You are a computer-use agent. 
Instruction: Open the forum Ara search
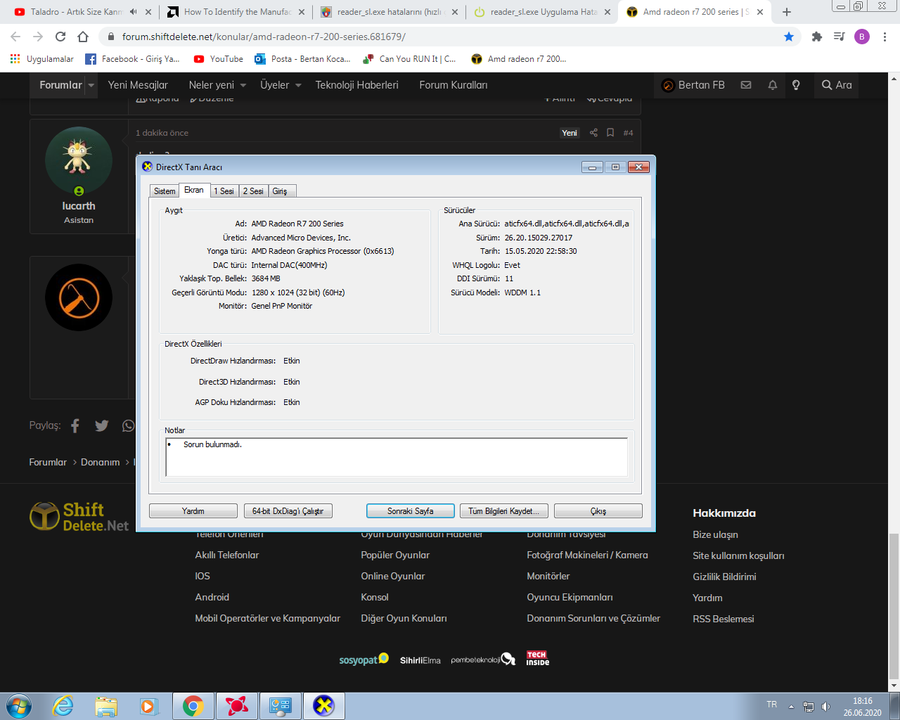[x=837, y=85]
